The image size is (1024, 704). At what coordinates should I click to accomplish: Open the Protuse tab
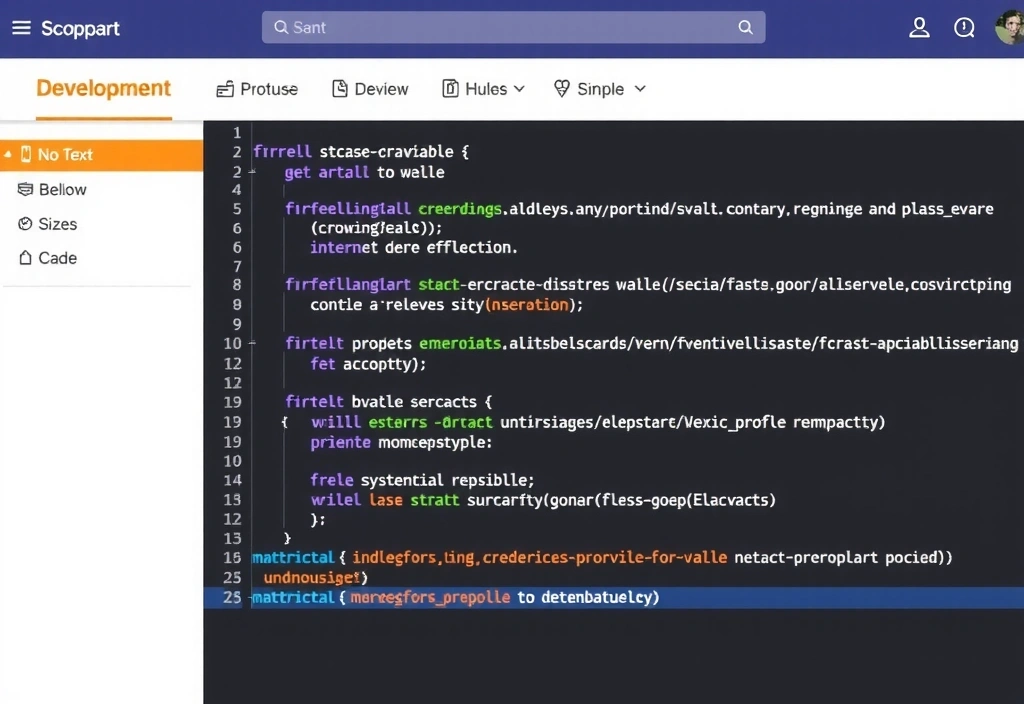pyautogui.click(x=256, y=88)
